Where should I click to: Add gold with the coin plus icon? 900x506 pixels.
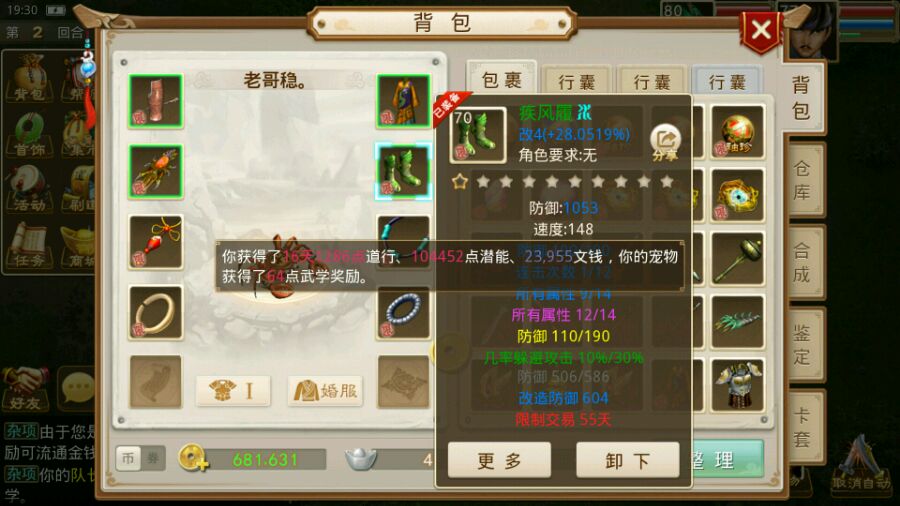pos(193,458)
